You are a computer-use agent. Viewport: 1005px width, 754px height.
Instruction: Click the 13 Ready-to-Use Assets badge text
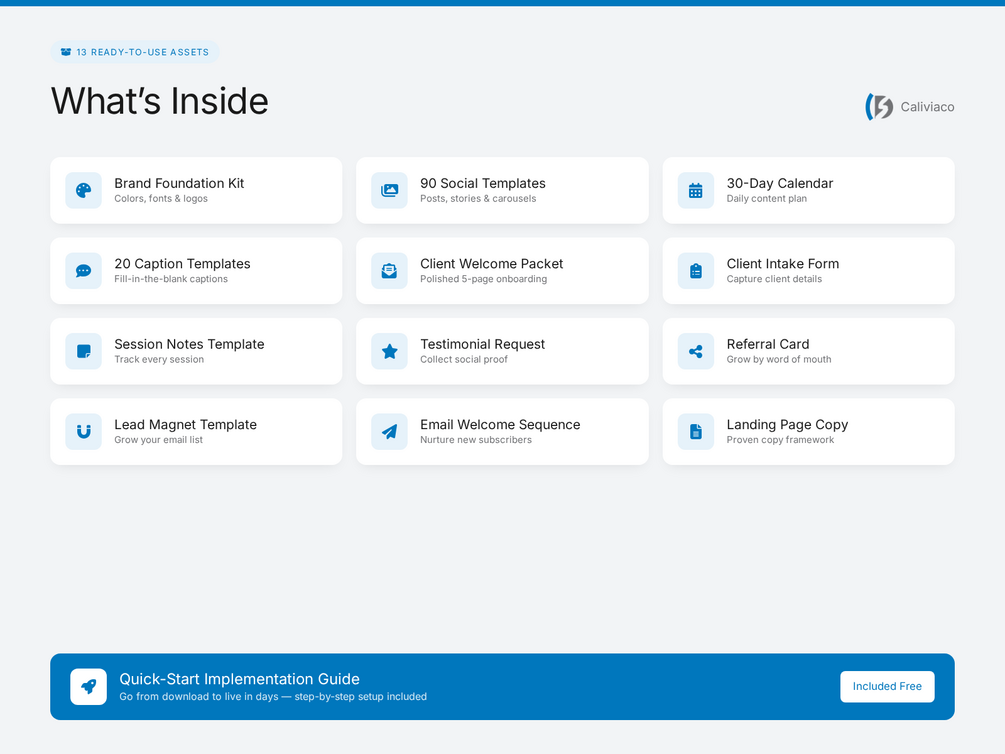[142, 52]
